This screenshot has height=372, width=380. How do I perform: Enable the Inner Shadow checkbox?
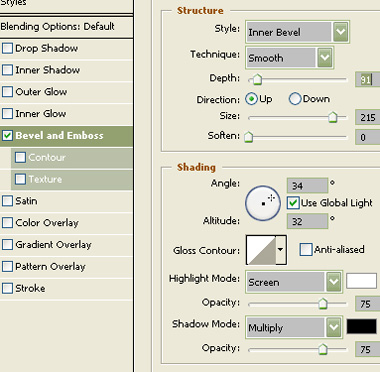[x=7, y=70]
